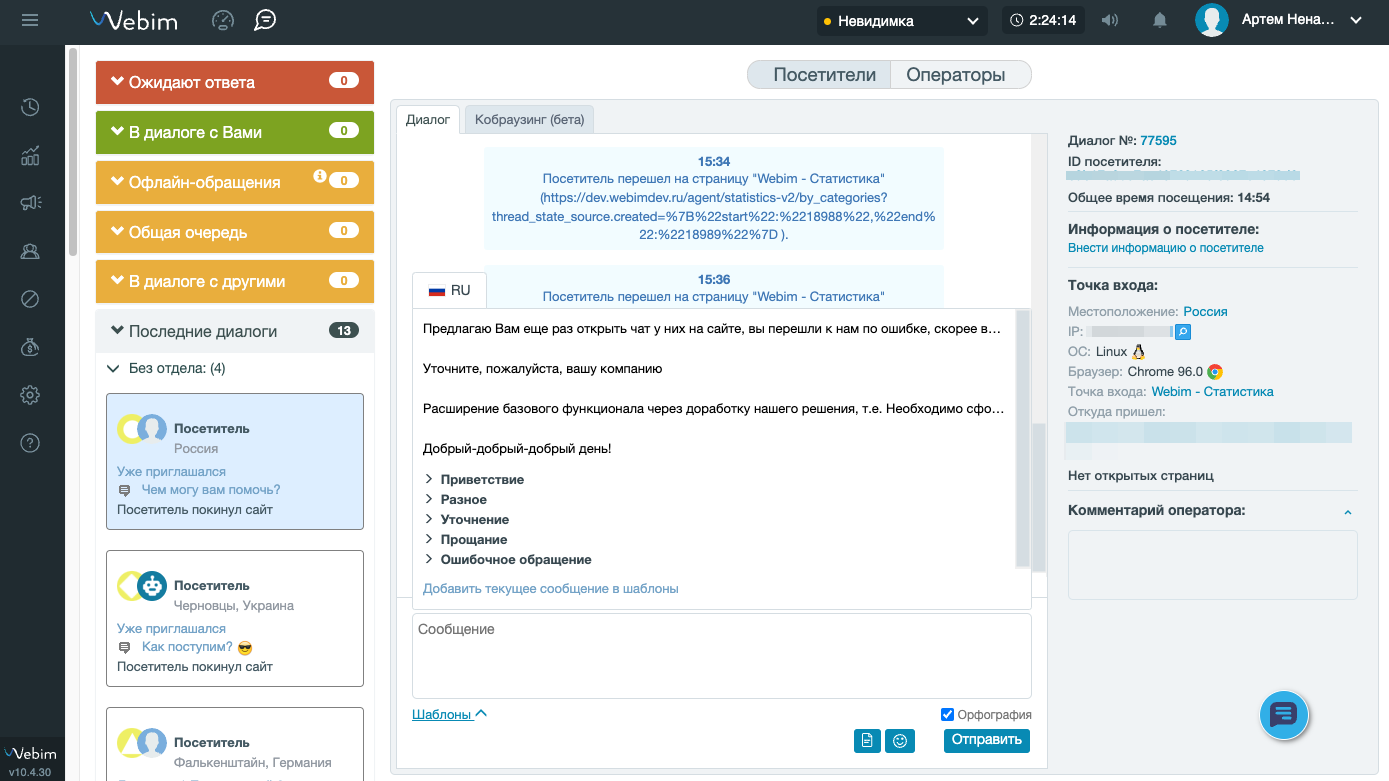This screenshot has width=1389, height=781.
Task: Click in the Сообщение message field
Action: [x=721, y=655]
